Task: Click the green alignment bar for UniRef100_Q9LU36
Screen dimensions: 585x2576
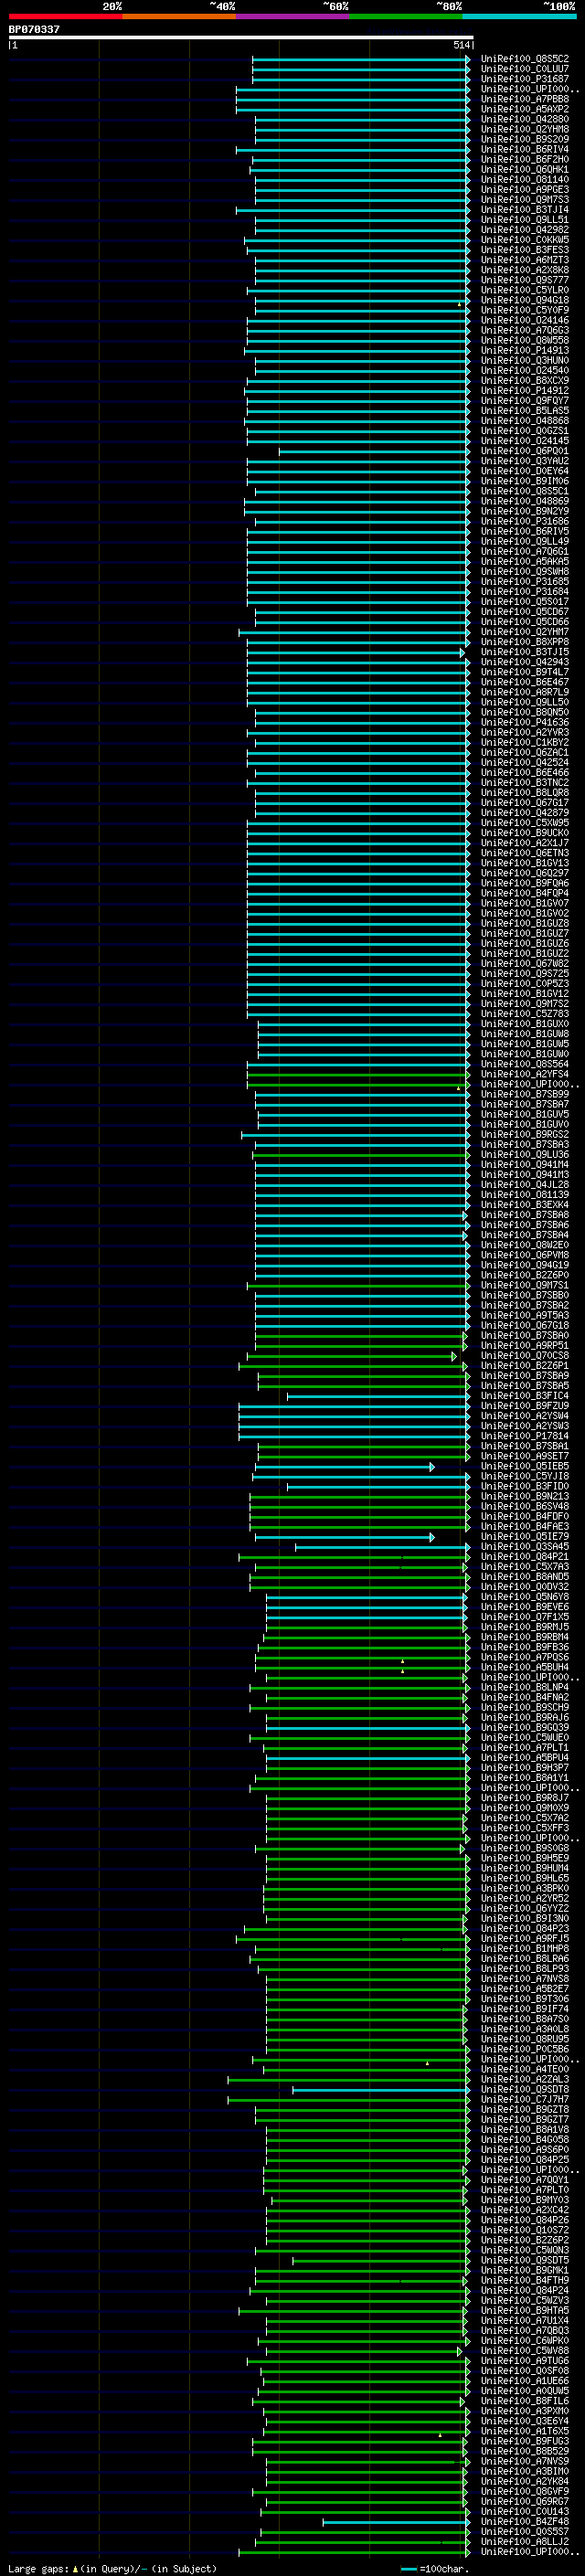Action: [x=361, y=1154]
